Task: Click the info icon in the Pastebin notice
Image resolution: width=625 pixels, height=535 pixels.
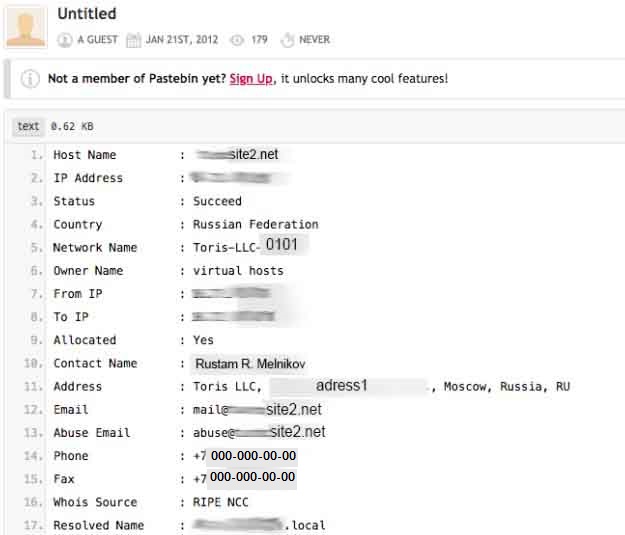Action: coord(30,79)
